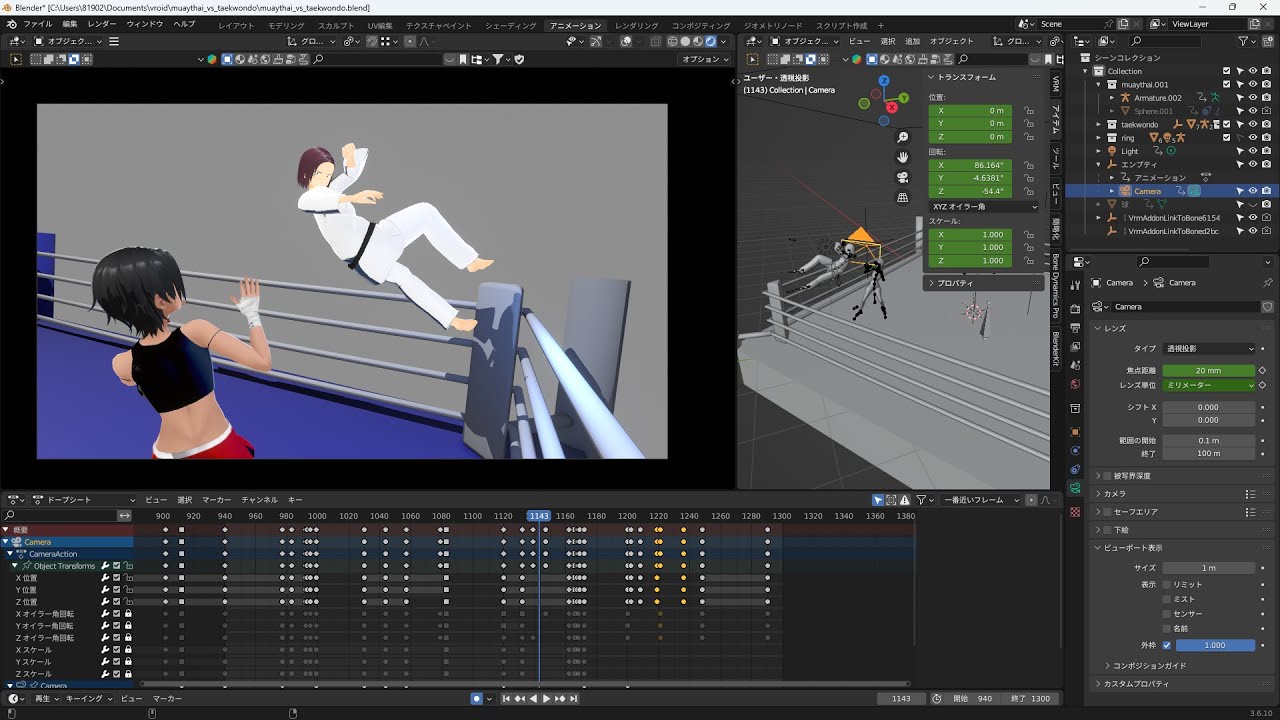Open the XYZ オイラー角 rotation mode dropdown

[x=985, y=207]
